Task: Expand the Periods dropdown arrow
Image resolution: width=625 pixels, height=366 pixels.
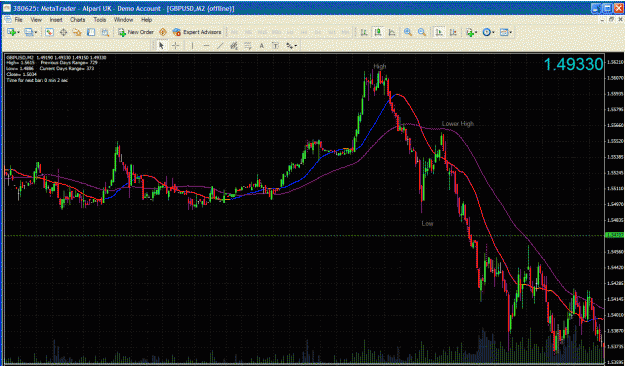Action: point(493,32)
